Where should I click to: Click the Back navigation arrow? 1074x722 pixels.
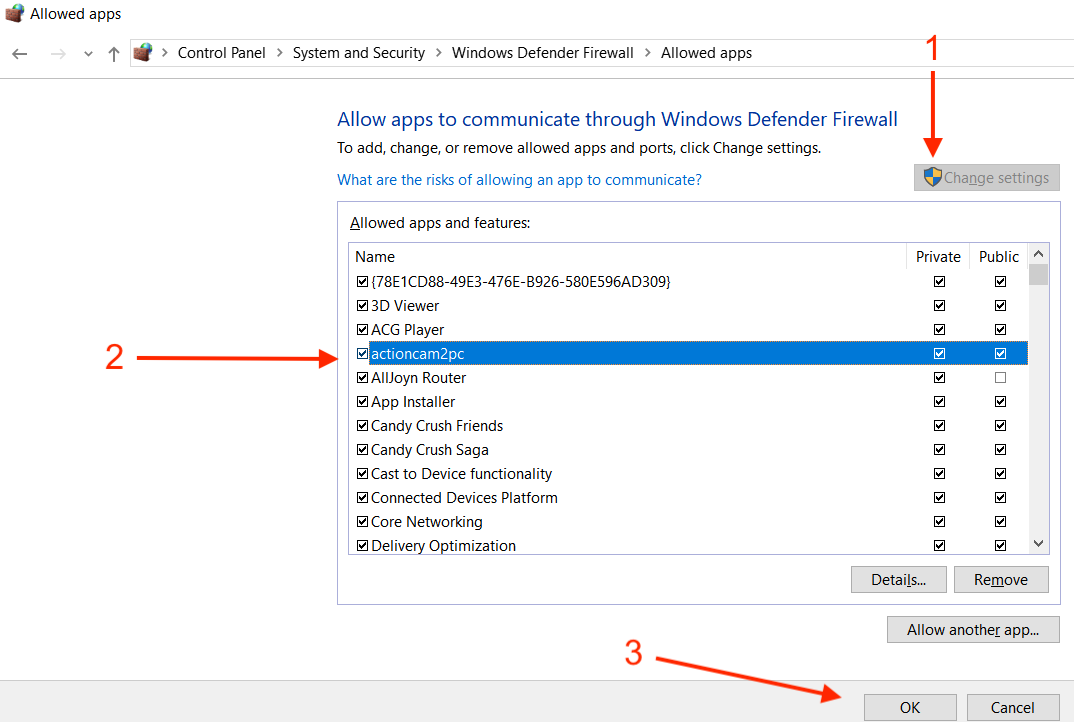(x=20, y=53)
